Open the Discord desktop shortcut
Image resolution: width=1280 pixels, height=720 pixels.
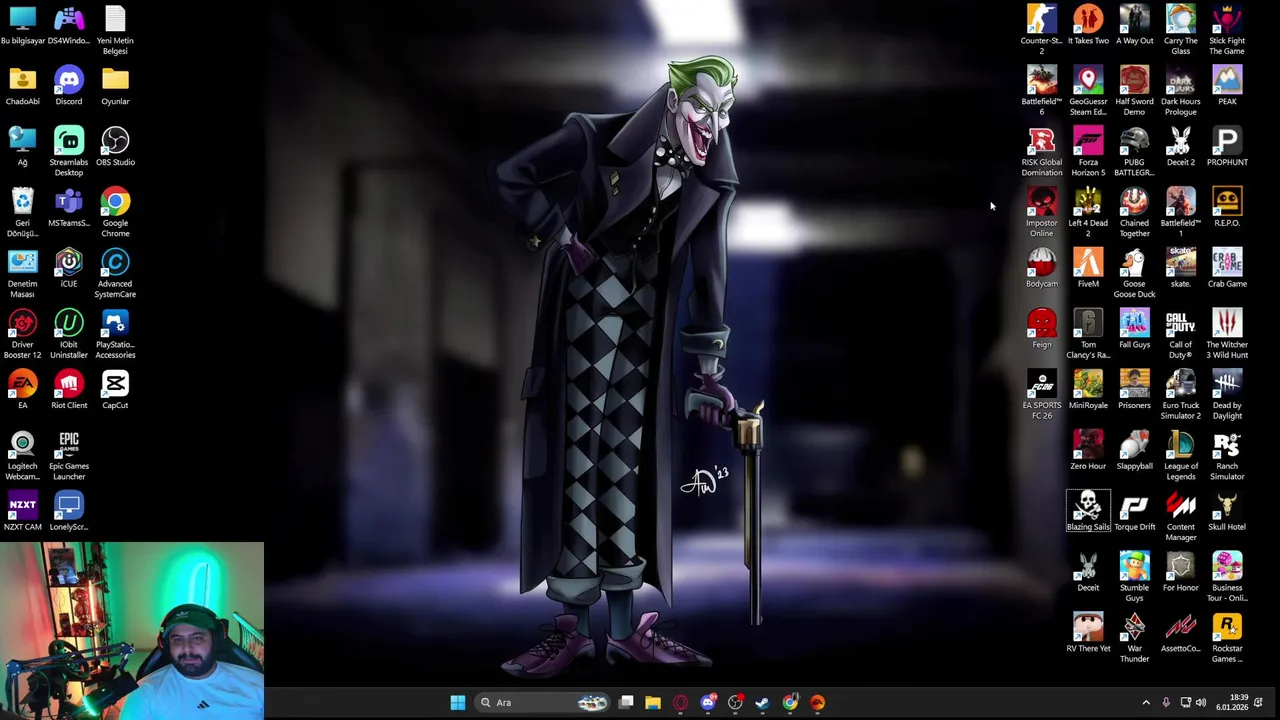[x=69, y=85]
